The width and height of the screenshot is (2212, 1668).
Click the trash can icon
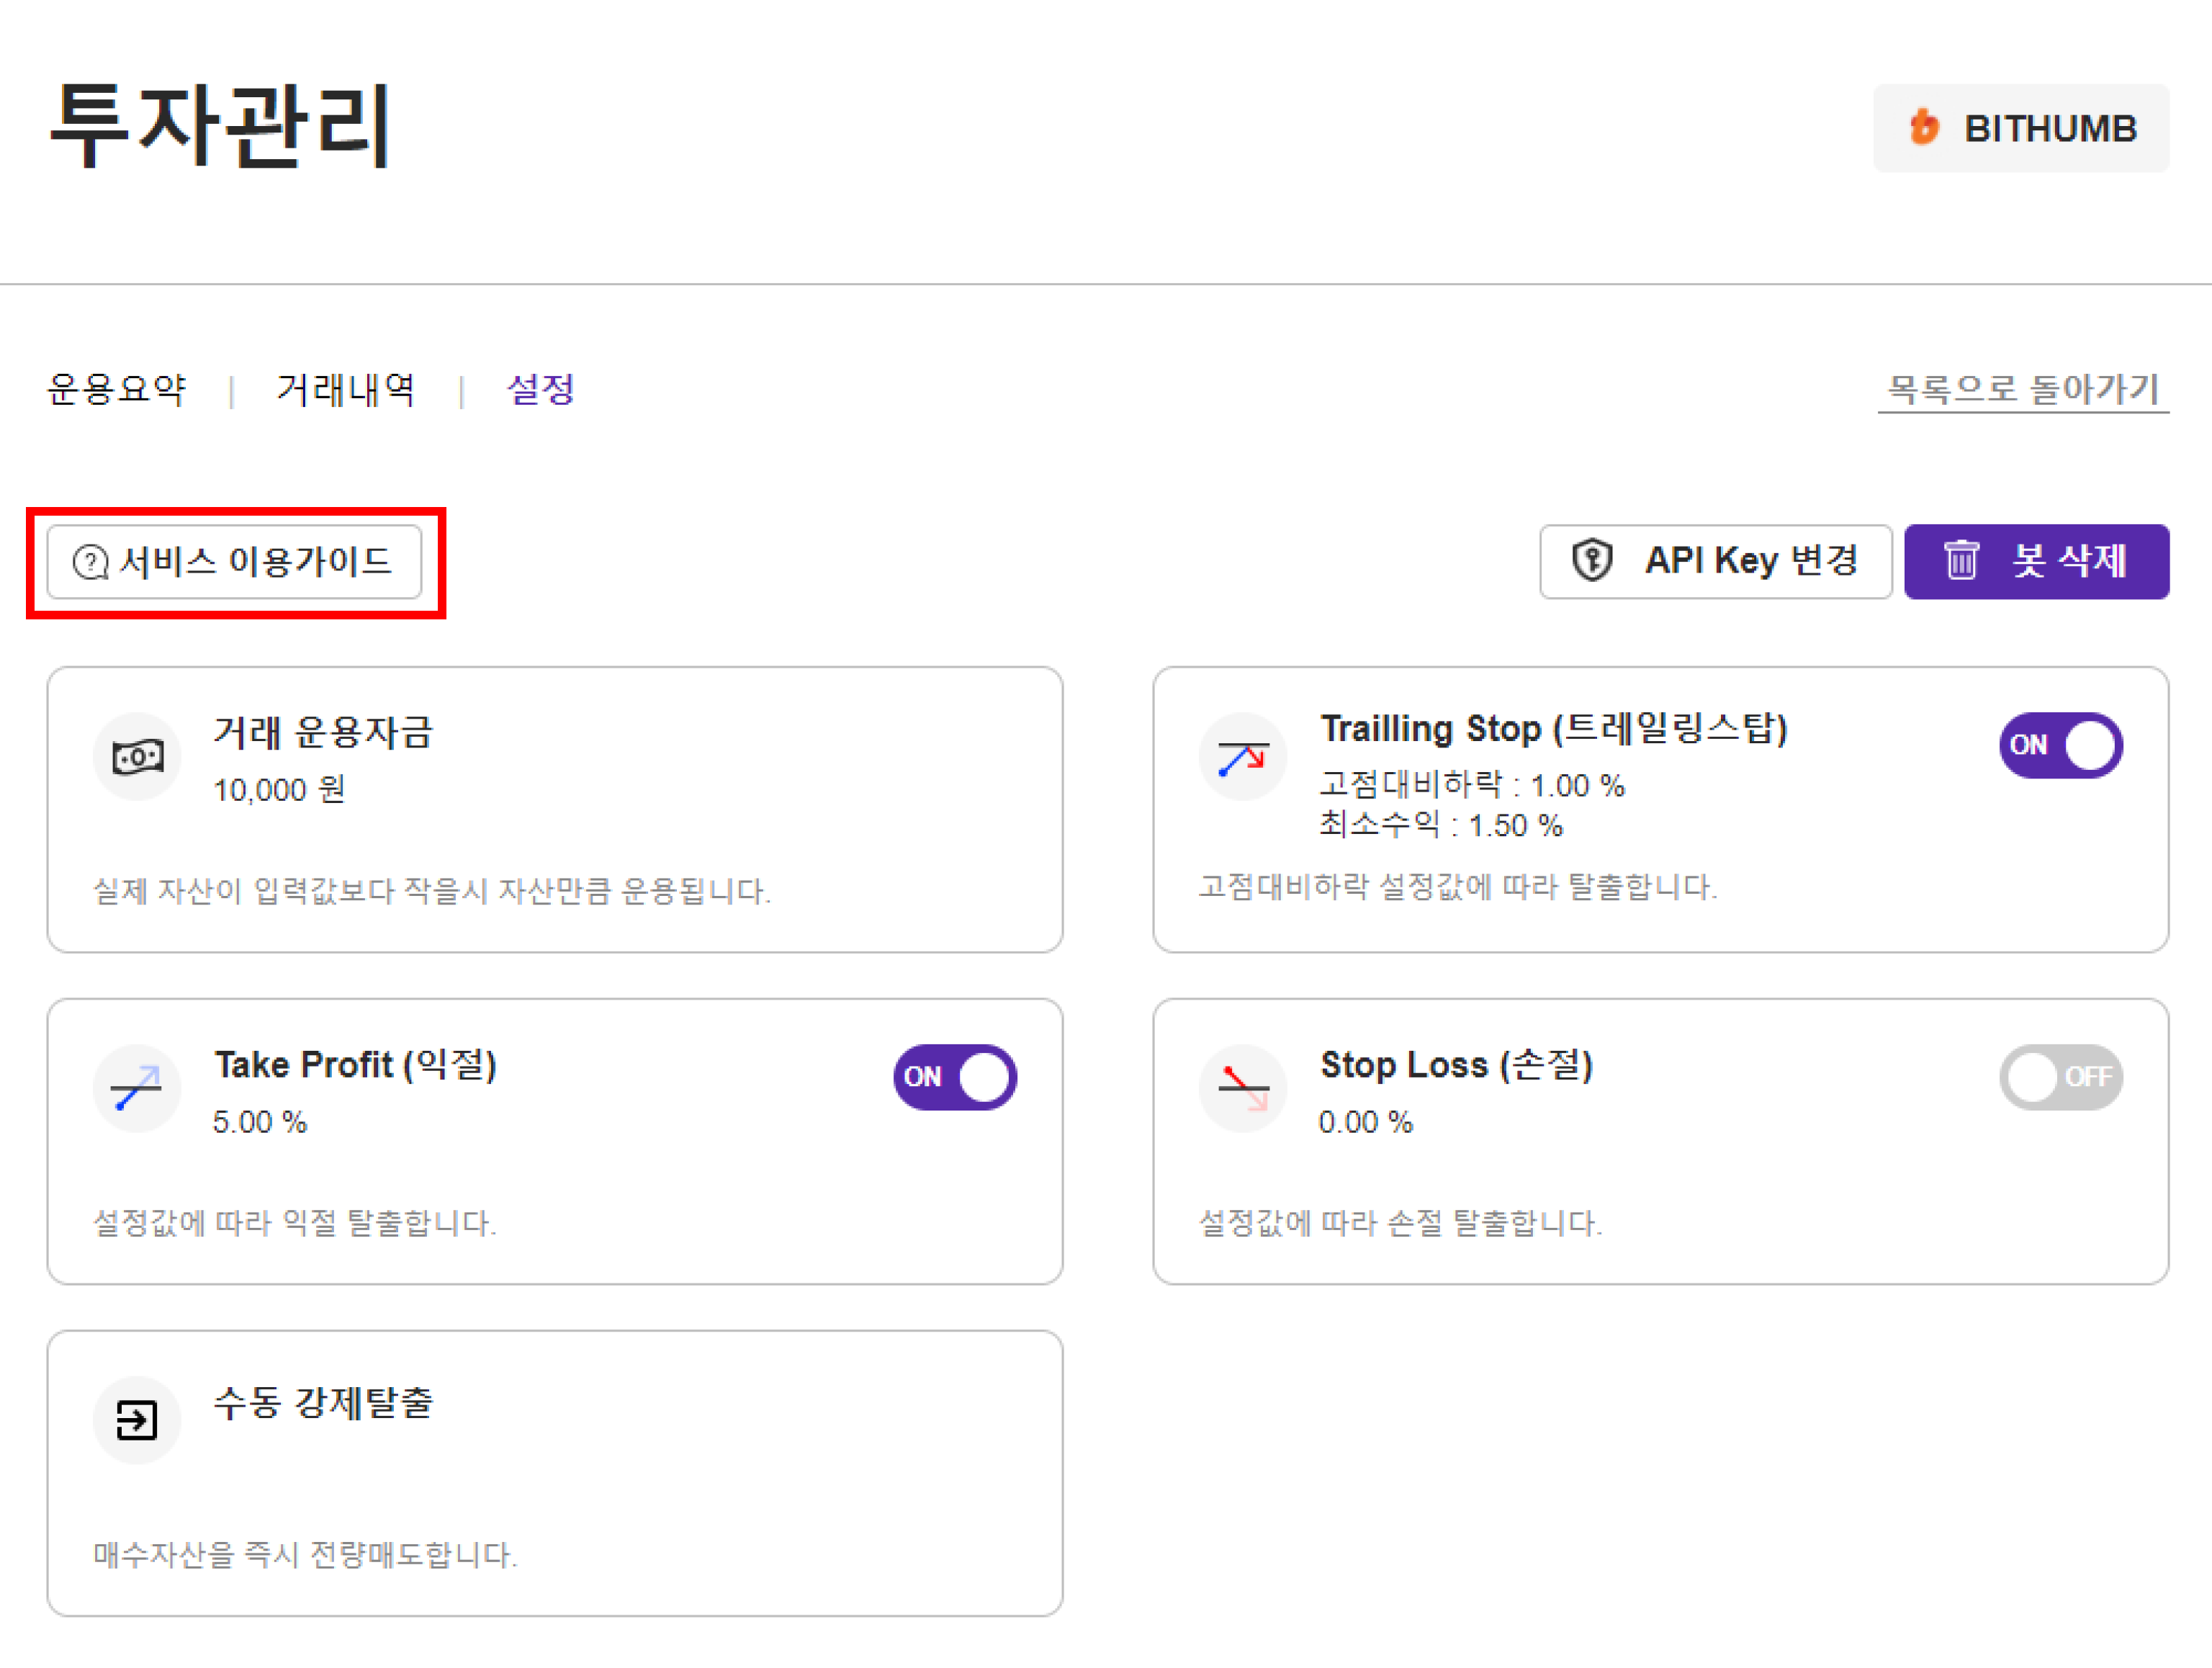point(1961,561)
